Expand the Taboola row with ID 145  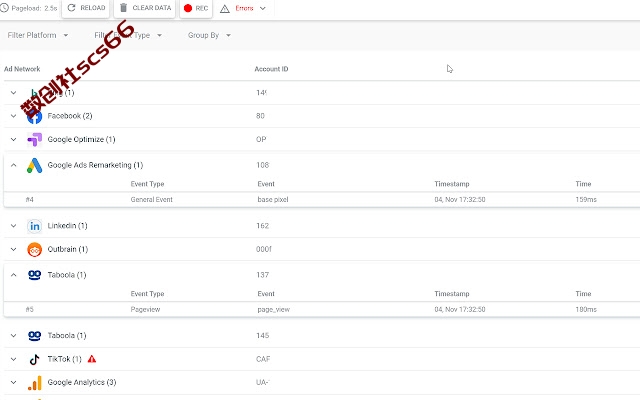point(13,336)
